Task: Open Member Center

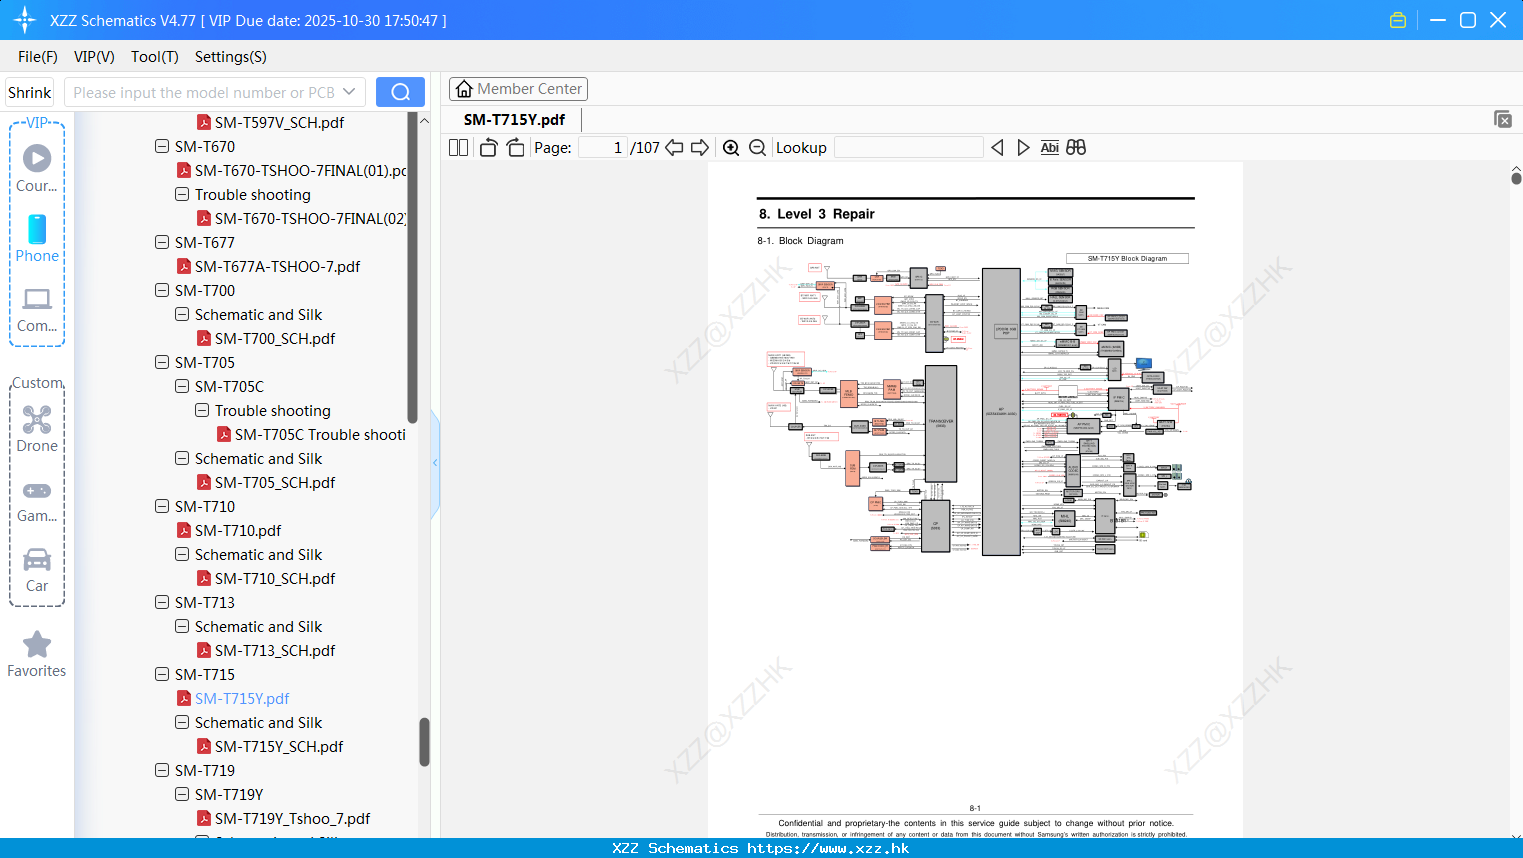Action: click(518, 89)
